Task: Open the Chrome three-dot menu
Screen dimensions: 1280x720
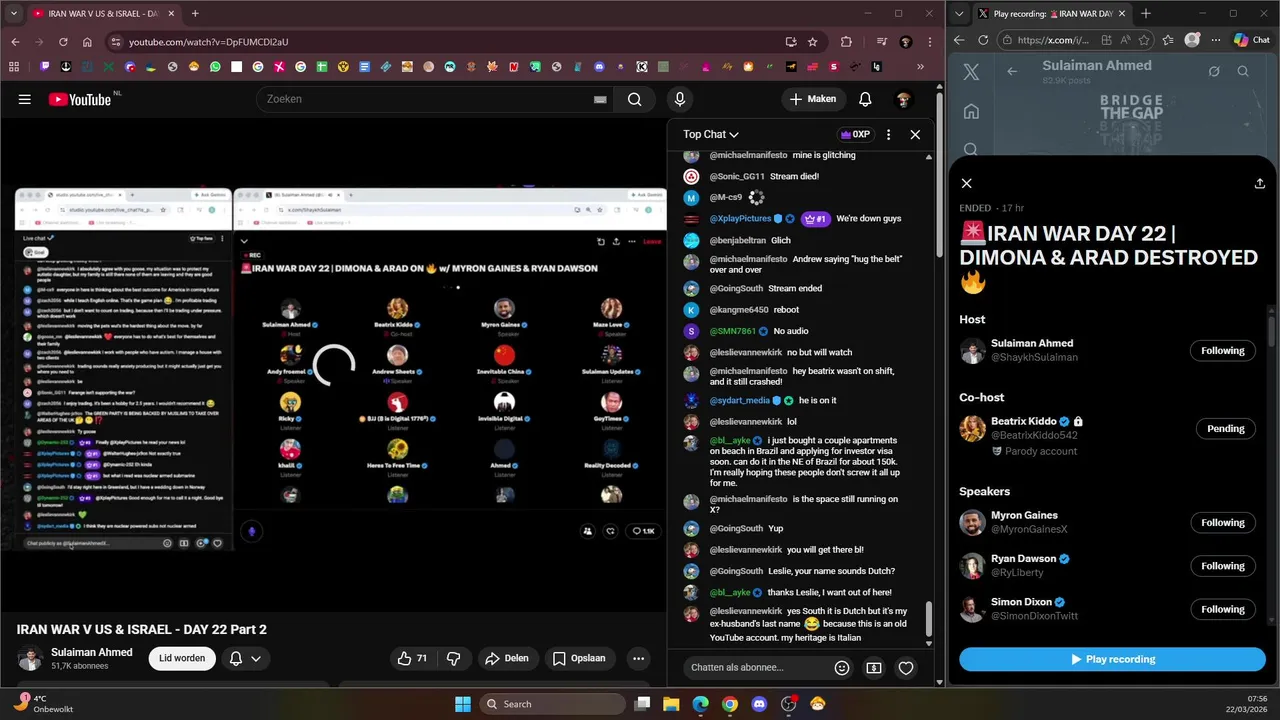Action: click(x=929, y=42)
